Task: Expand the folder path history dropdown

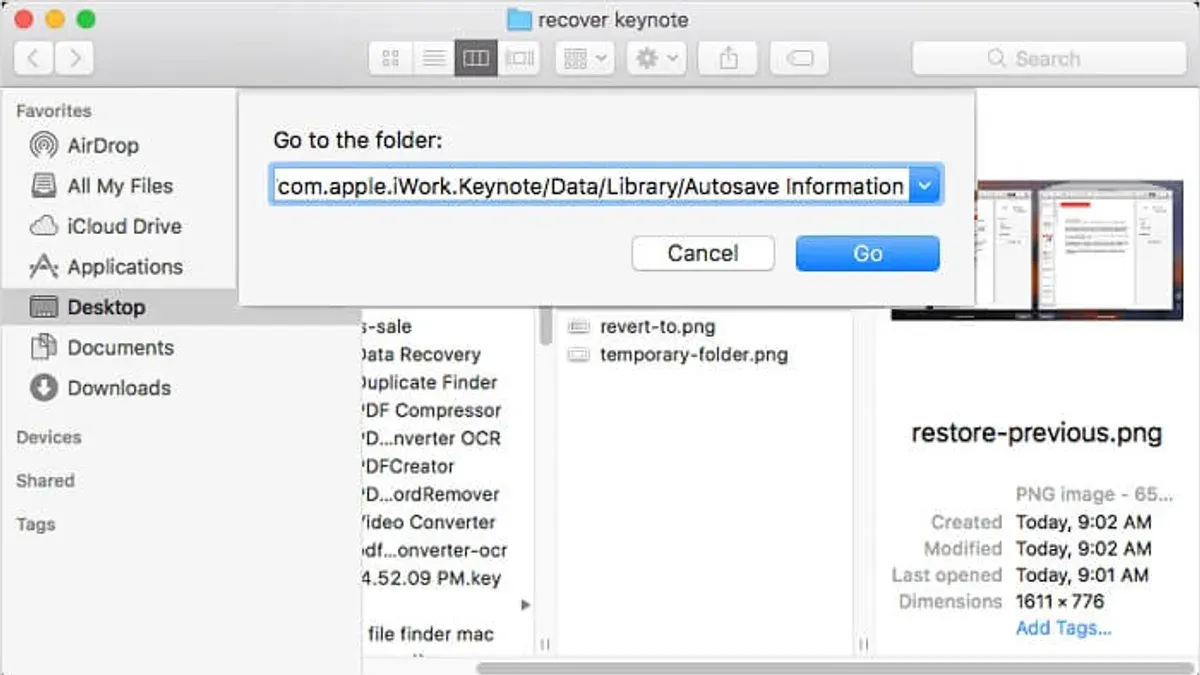Action: [925, 186]
